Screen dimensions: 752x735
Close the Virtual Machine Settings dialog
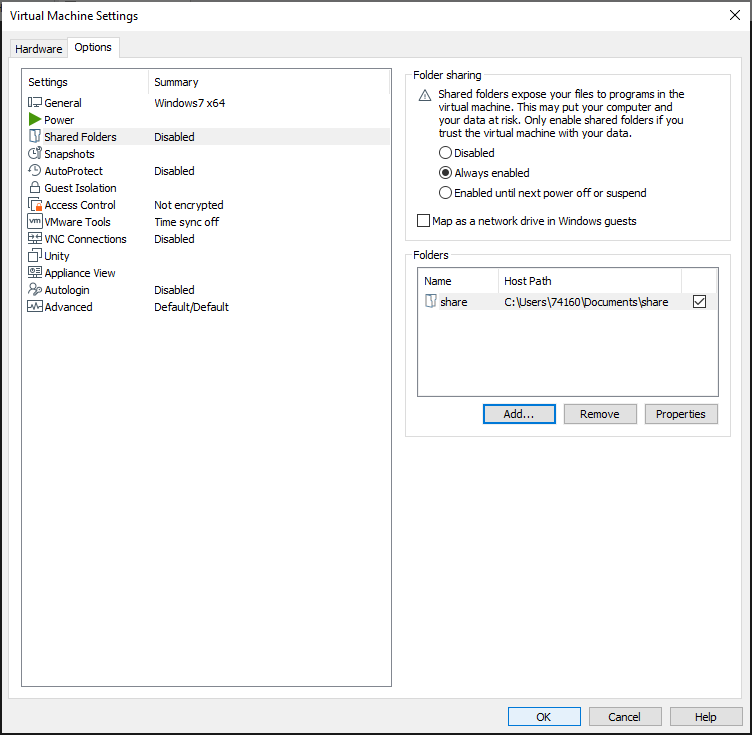coord(735,15)
